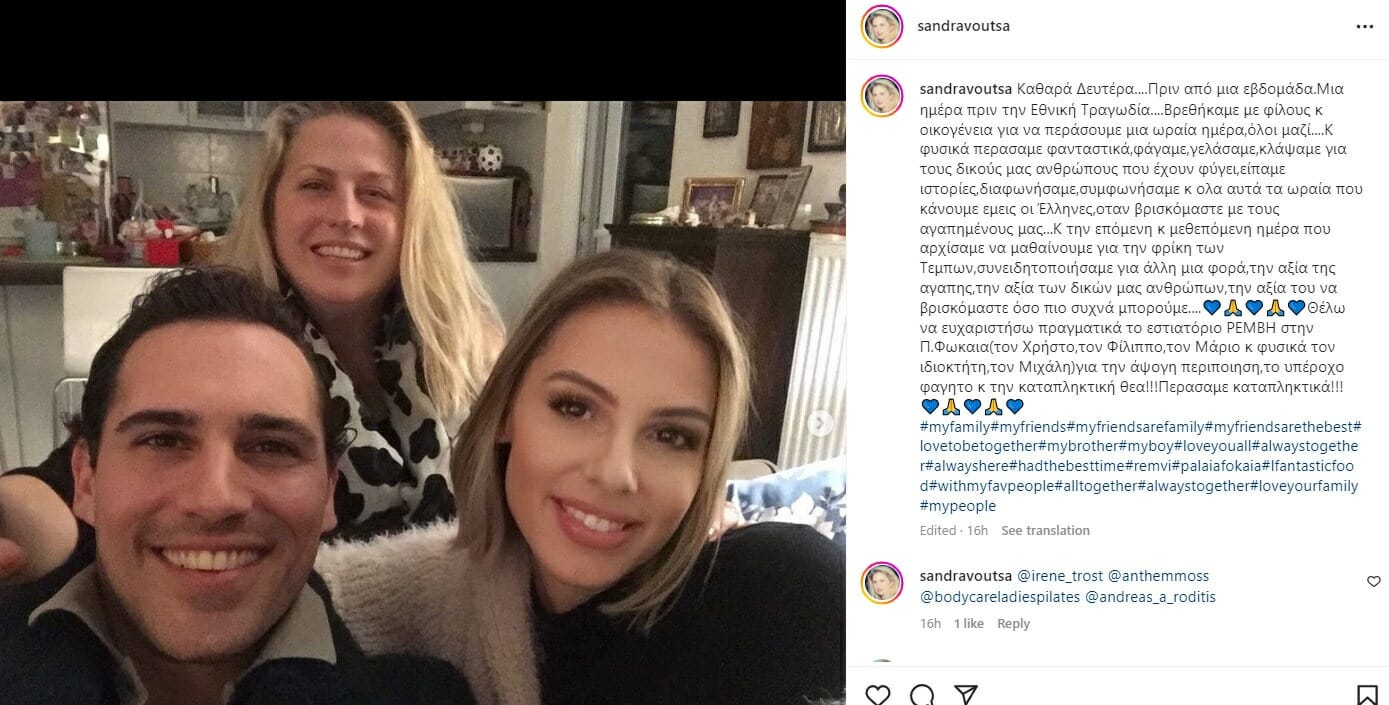Open the commenter avatar next to the mentions

(882, 583)
